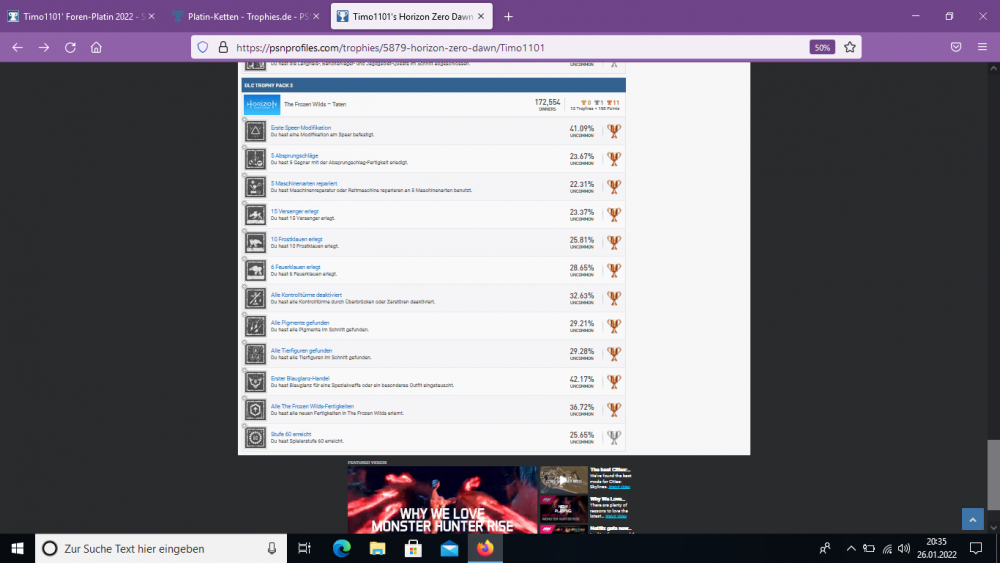Click the Stufe 60 erreicht trophy image

[x=256, y=438]
